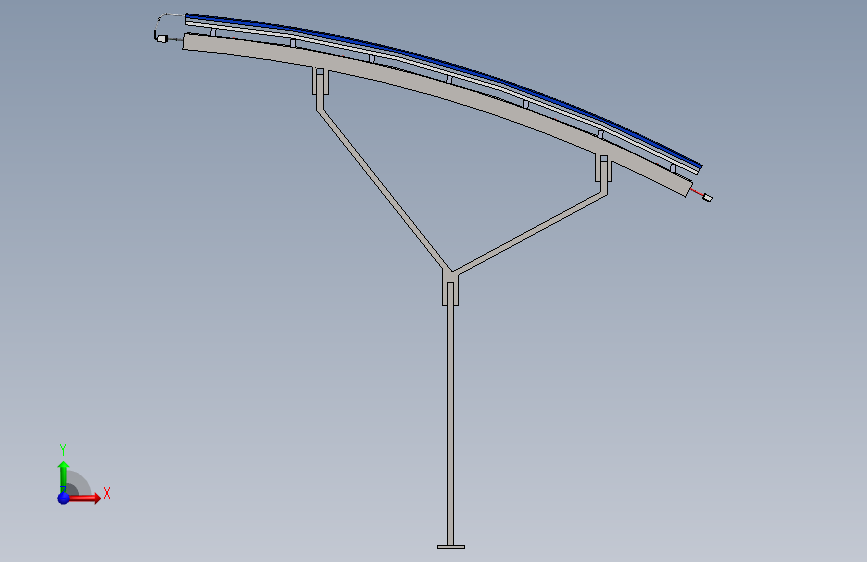
Task: Select the small fixture on the red line at right end
Action: point(707,197)
